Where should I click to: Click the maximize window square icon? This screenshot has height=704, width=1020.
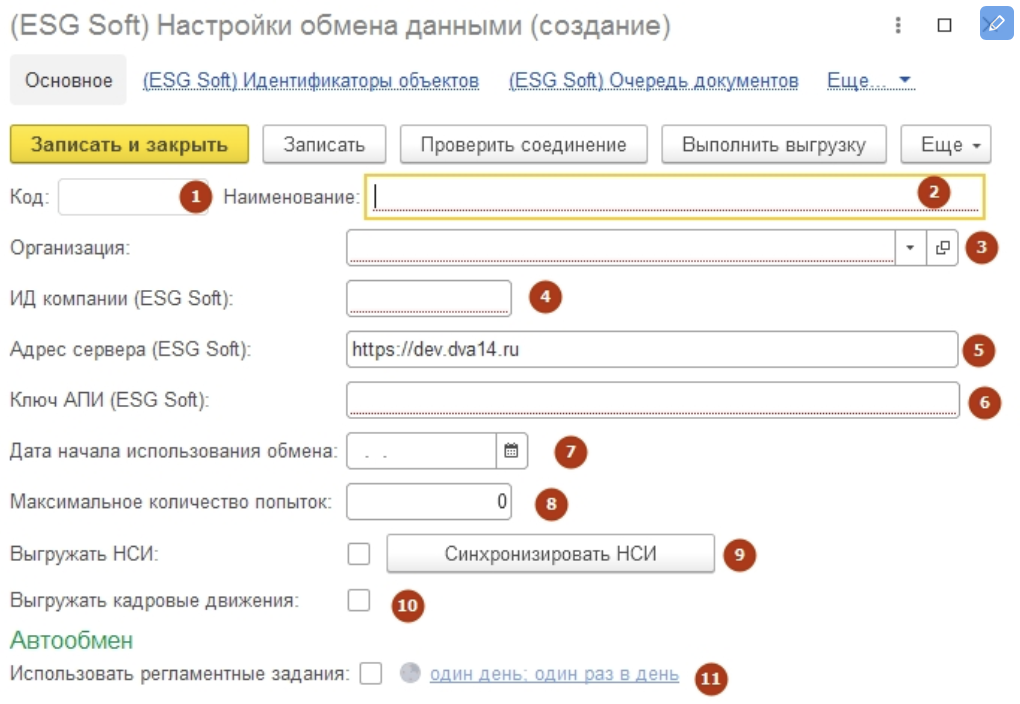click(945, 25)
